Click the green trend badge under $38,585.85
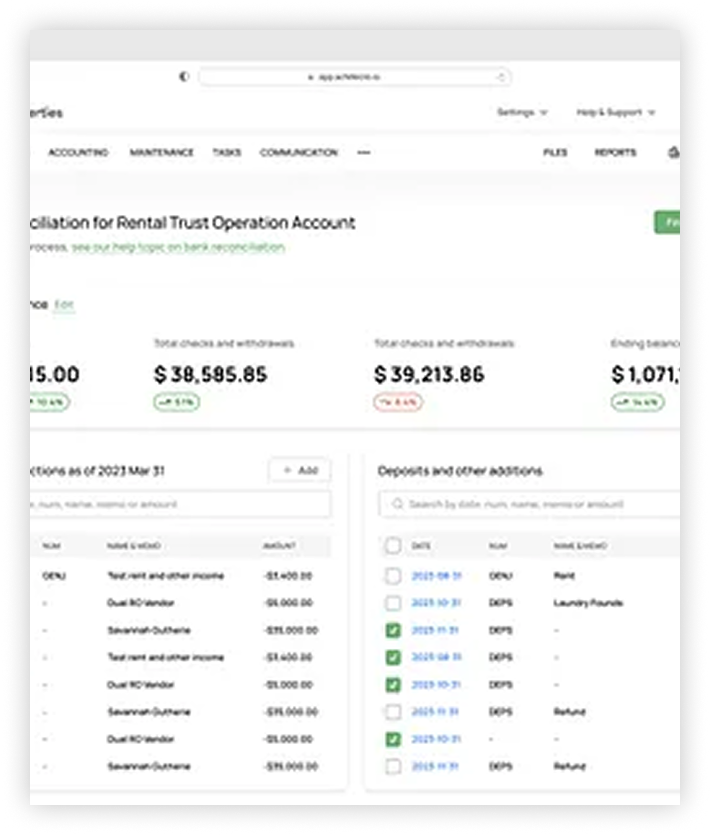The width and height of the screenshot is (710, 835). click(176, 401)
